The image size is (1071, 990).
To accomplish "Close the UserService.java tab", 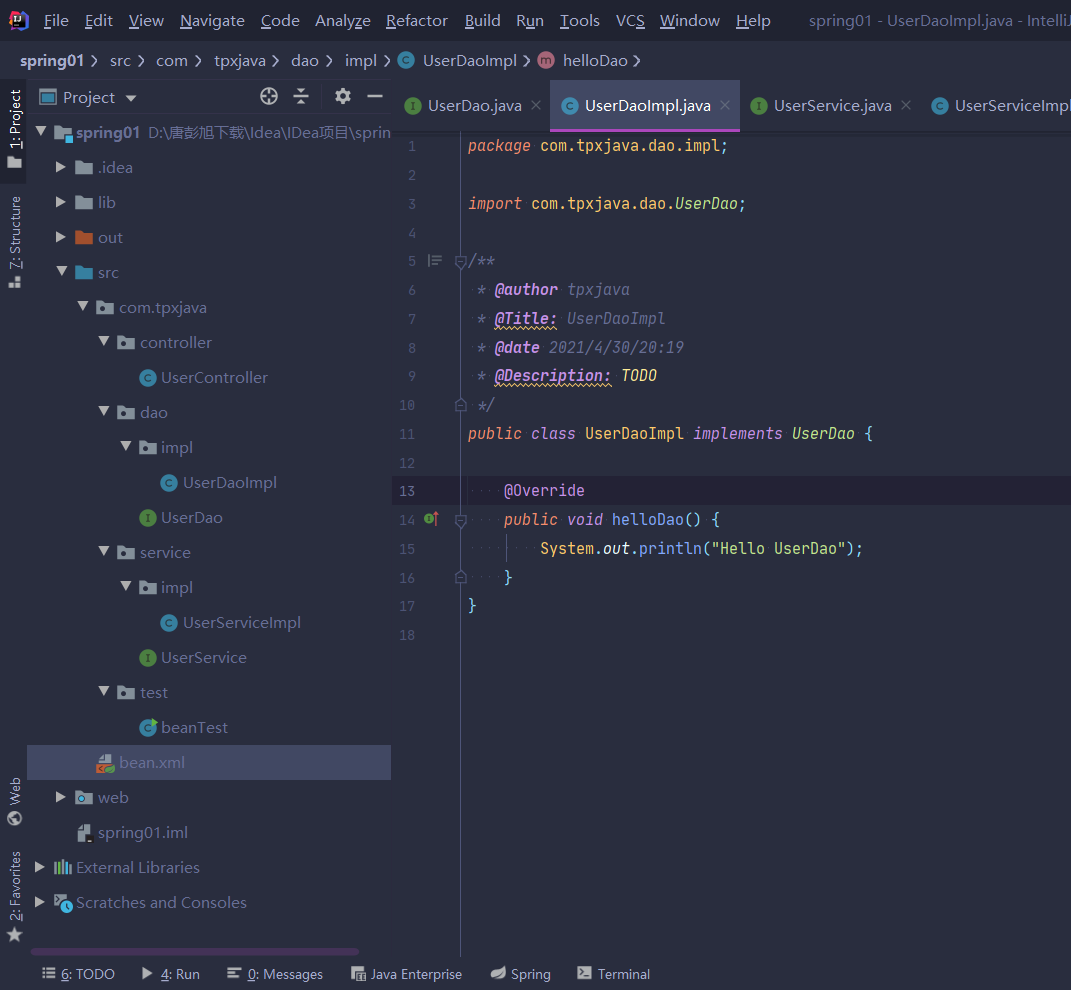I will coord(906,105).
